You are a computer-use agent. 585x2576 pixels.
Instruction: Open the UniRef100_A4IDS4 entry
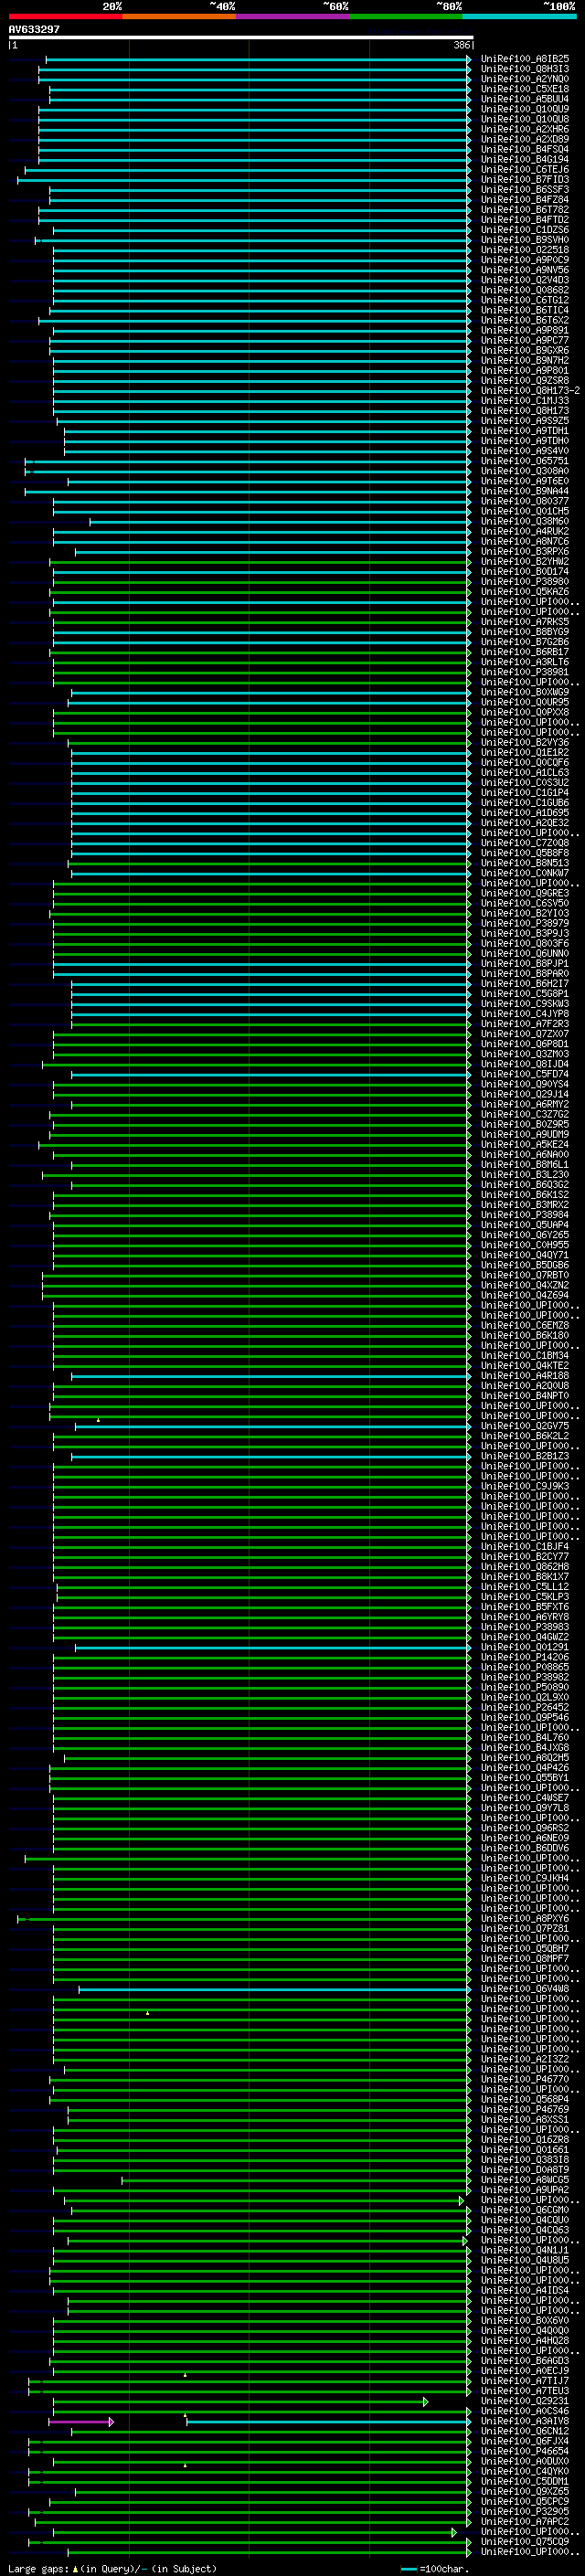click(525, 2290)
